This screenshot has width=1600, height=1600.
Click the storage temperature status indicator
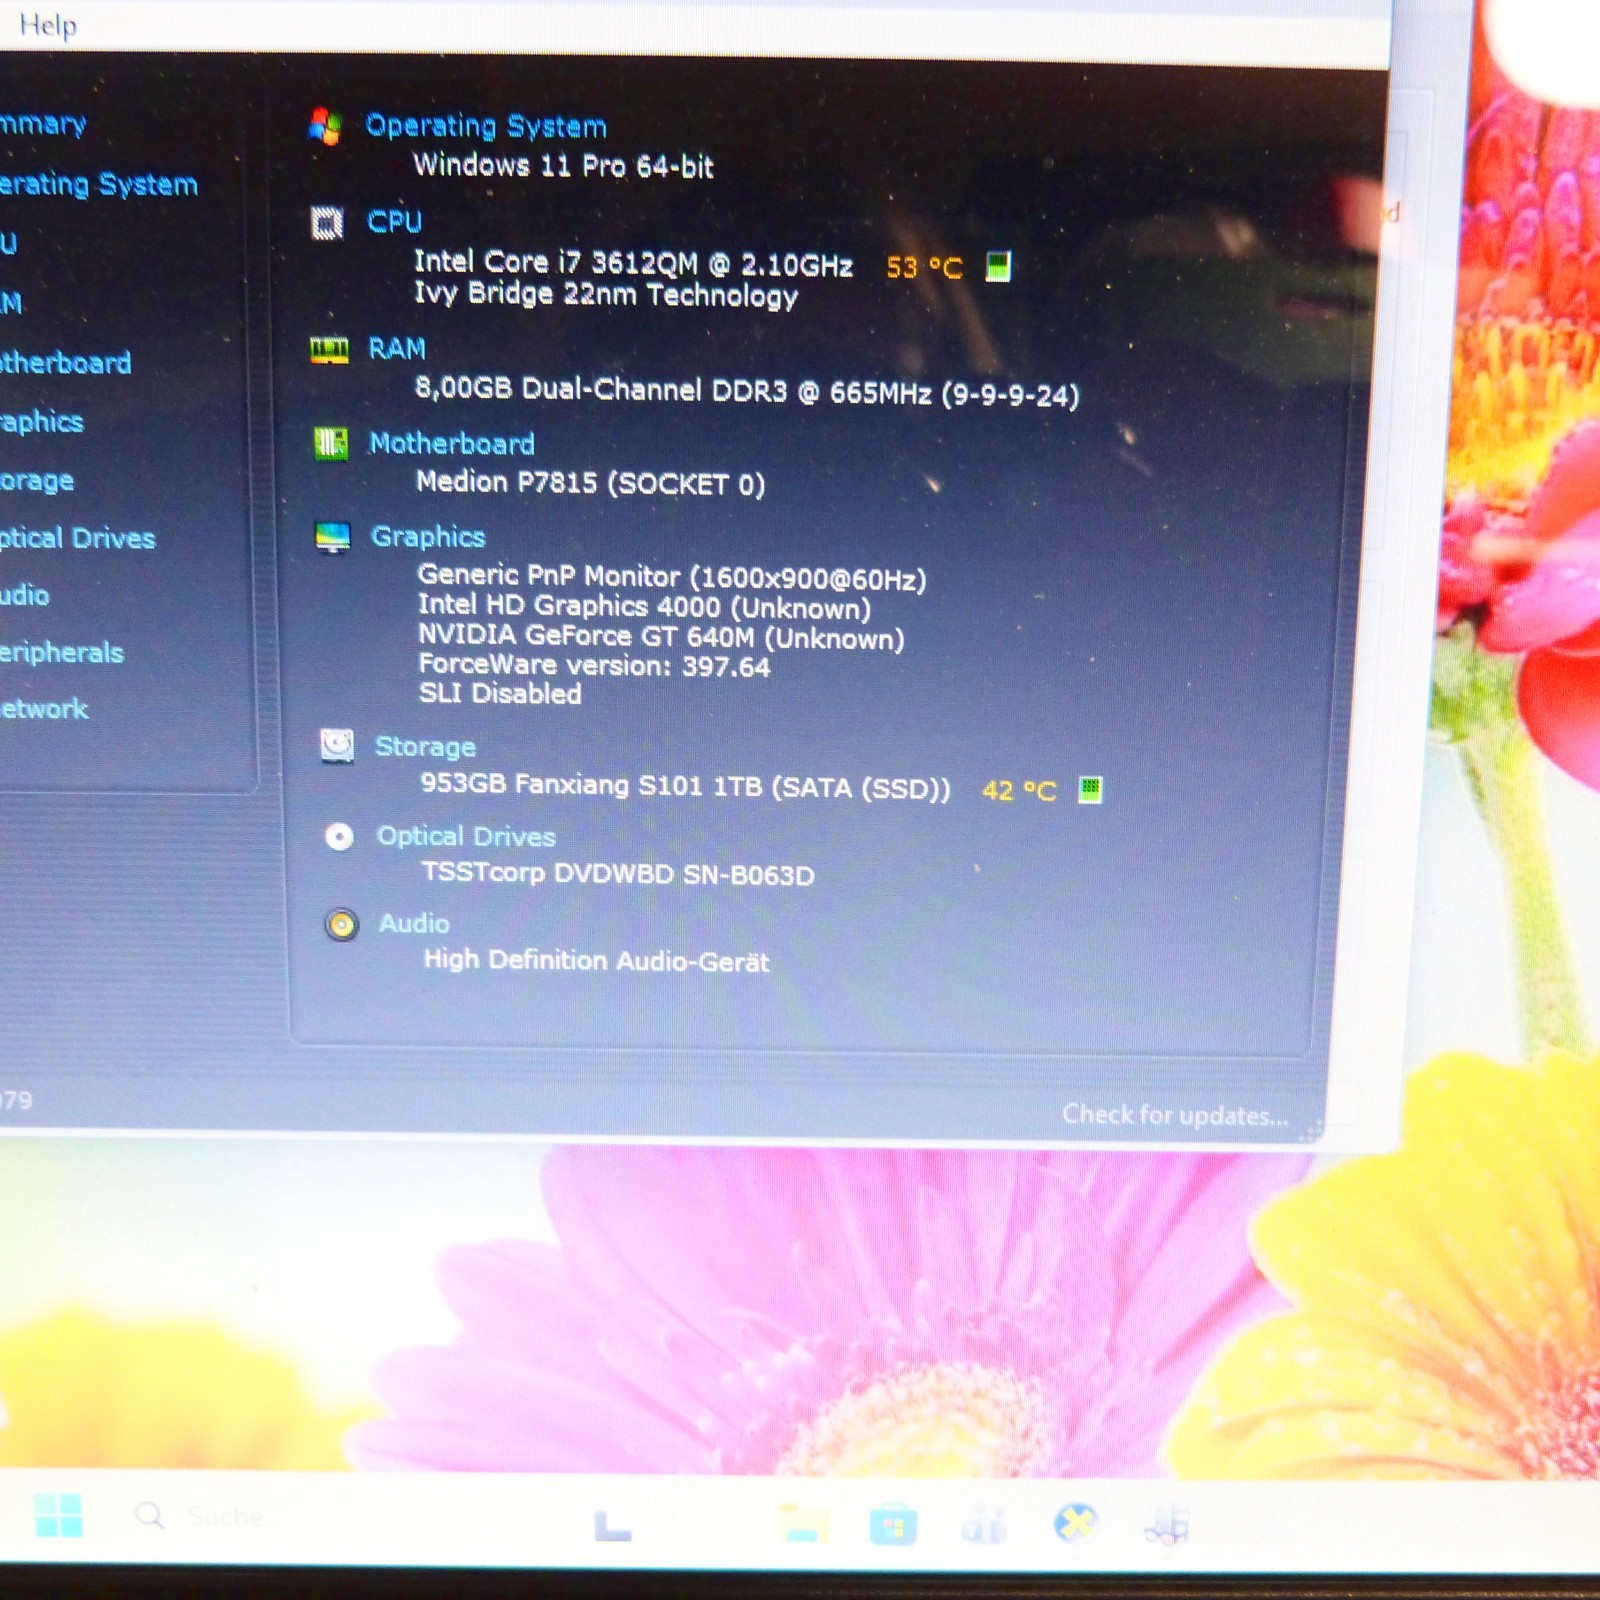[x=1090, y=790]
